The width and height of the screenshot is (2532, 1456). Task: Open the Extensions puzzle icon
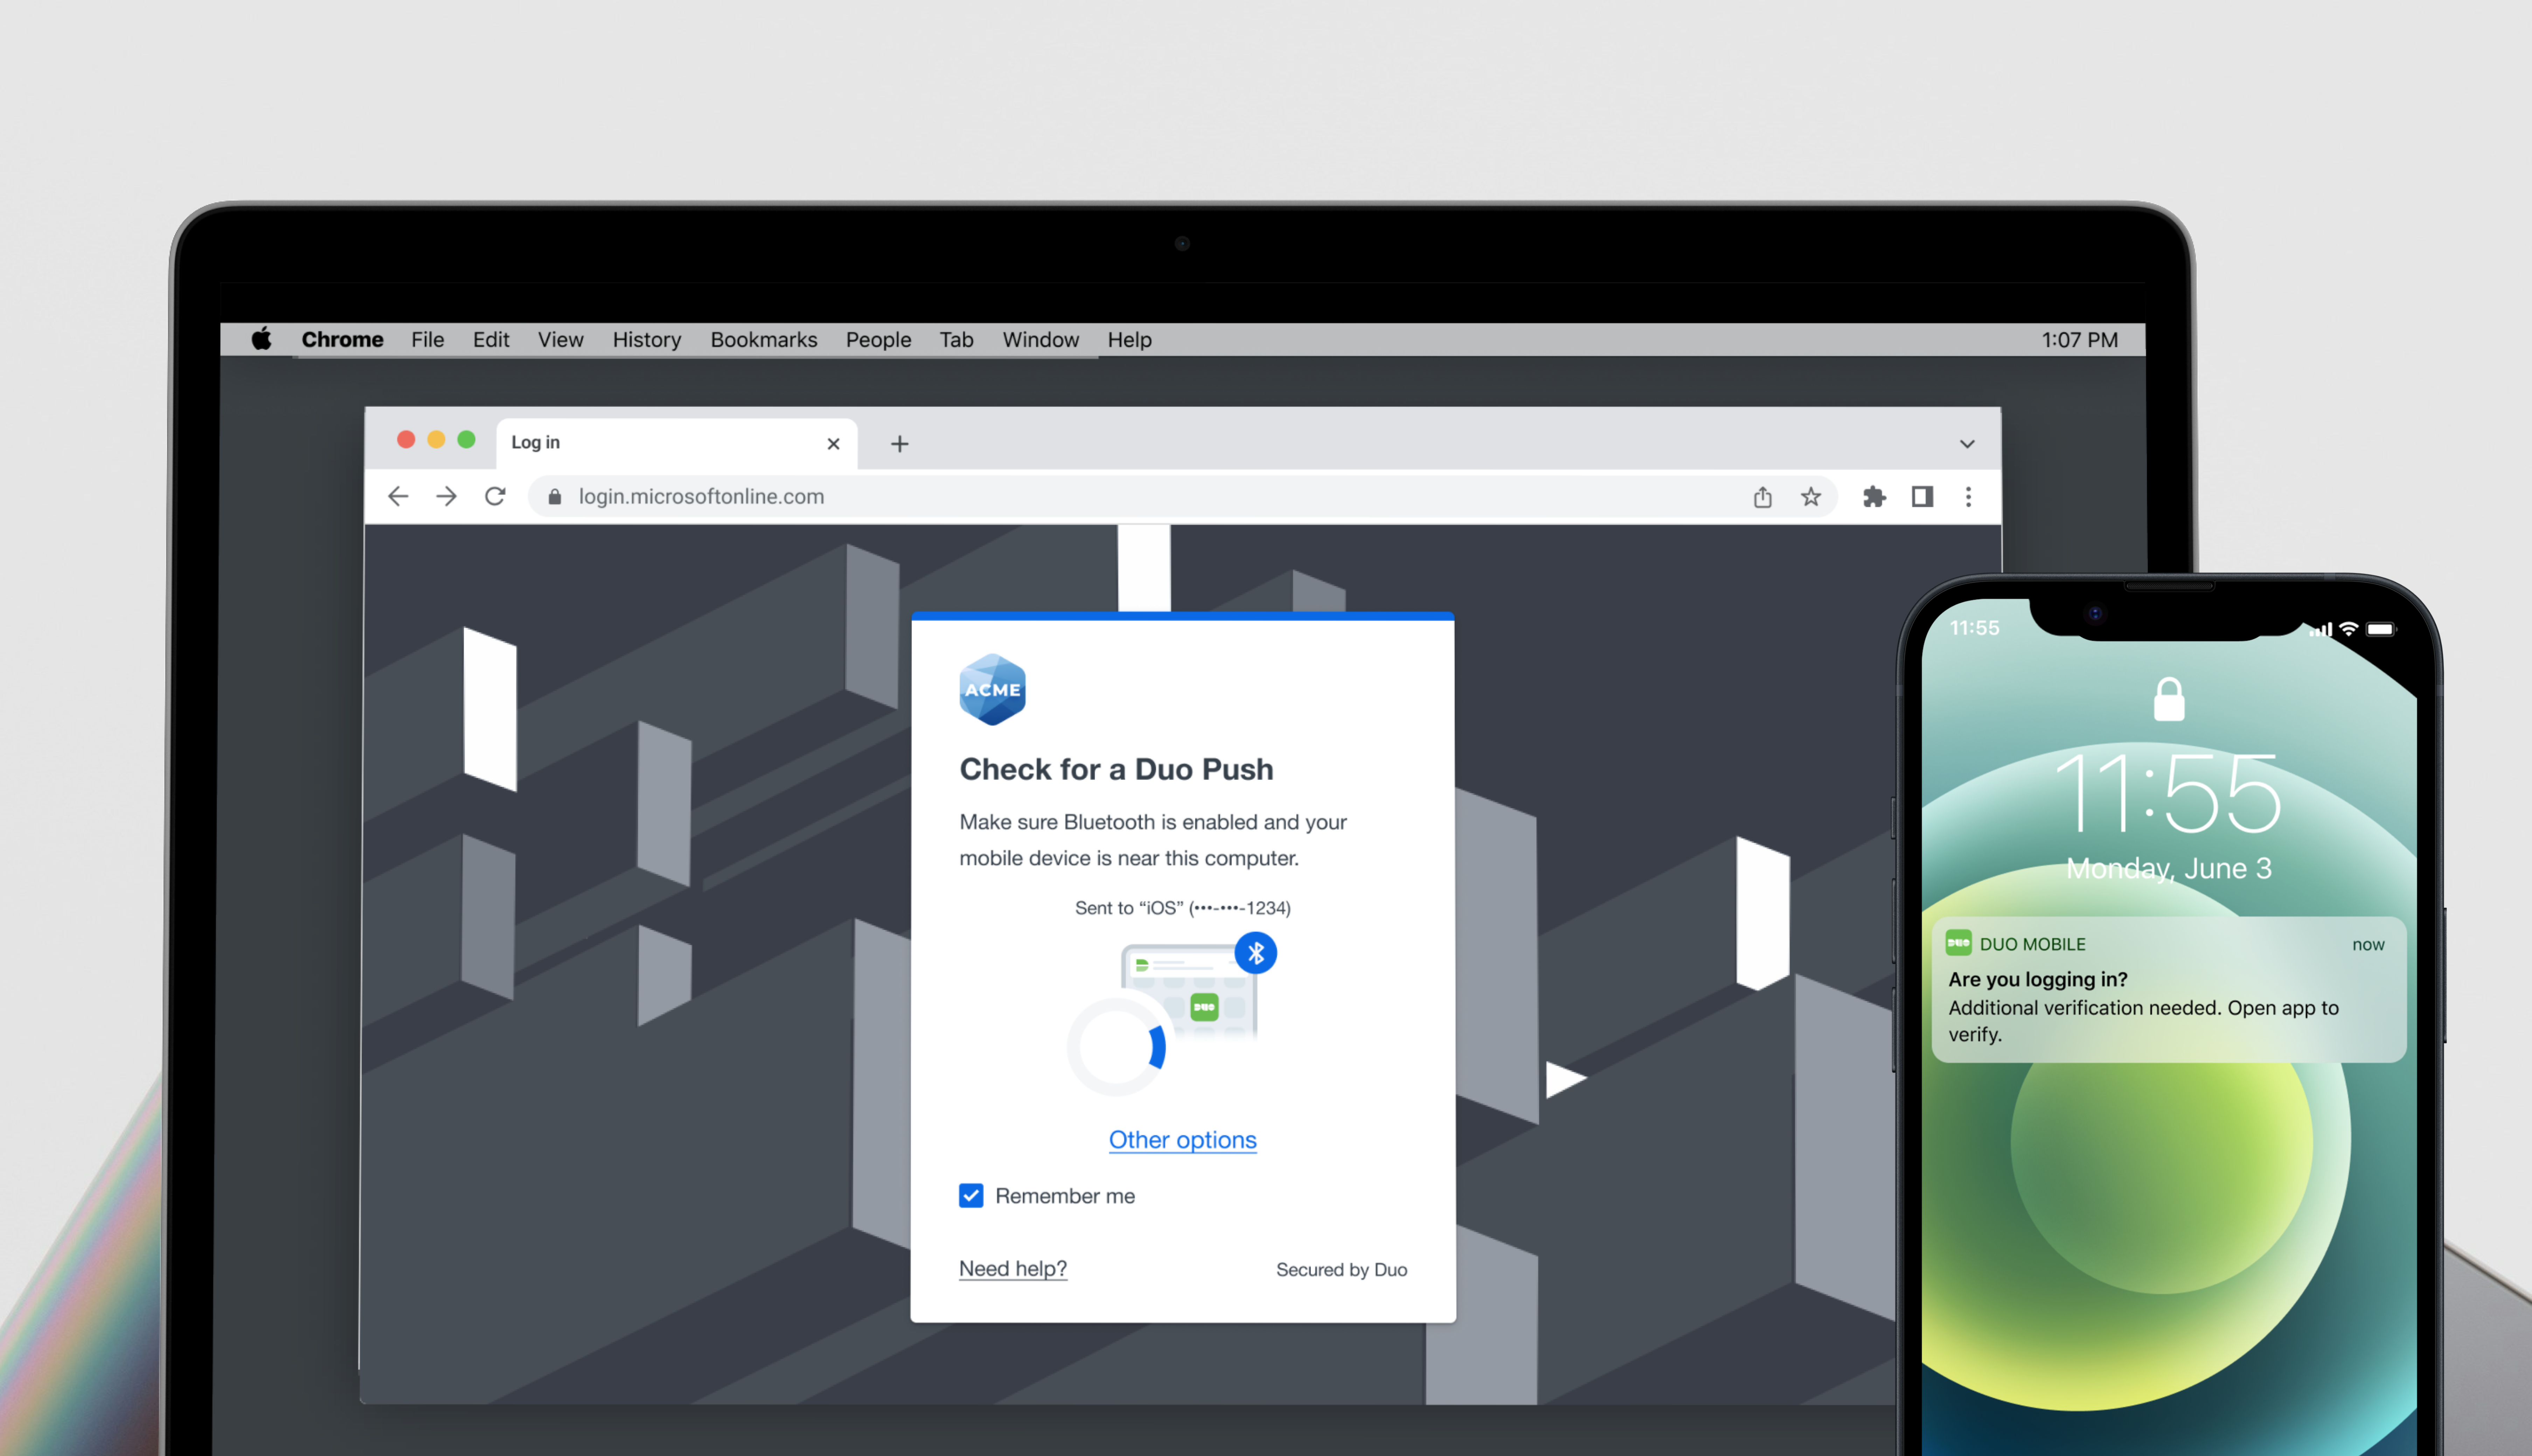[x=1874, y=497]
